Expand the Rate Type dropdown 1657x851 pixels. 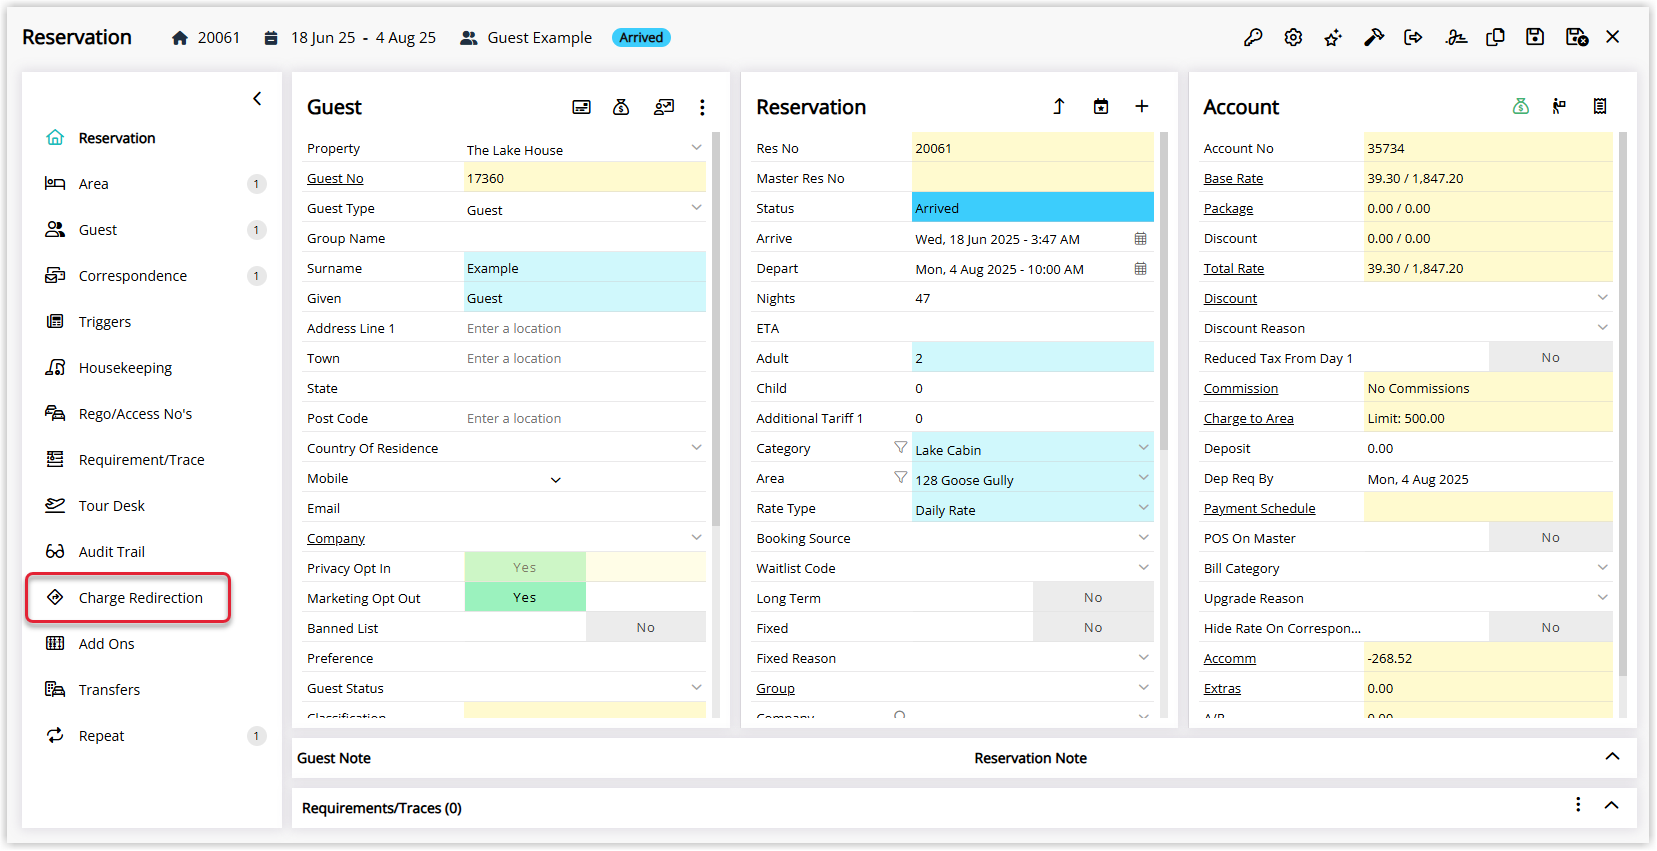click(x=1143, y=508)
